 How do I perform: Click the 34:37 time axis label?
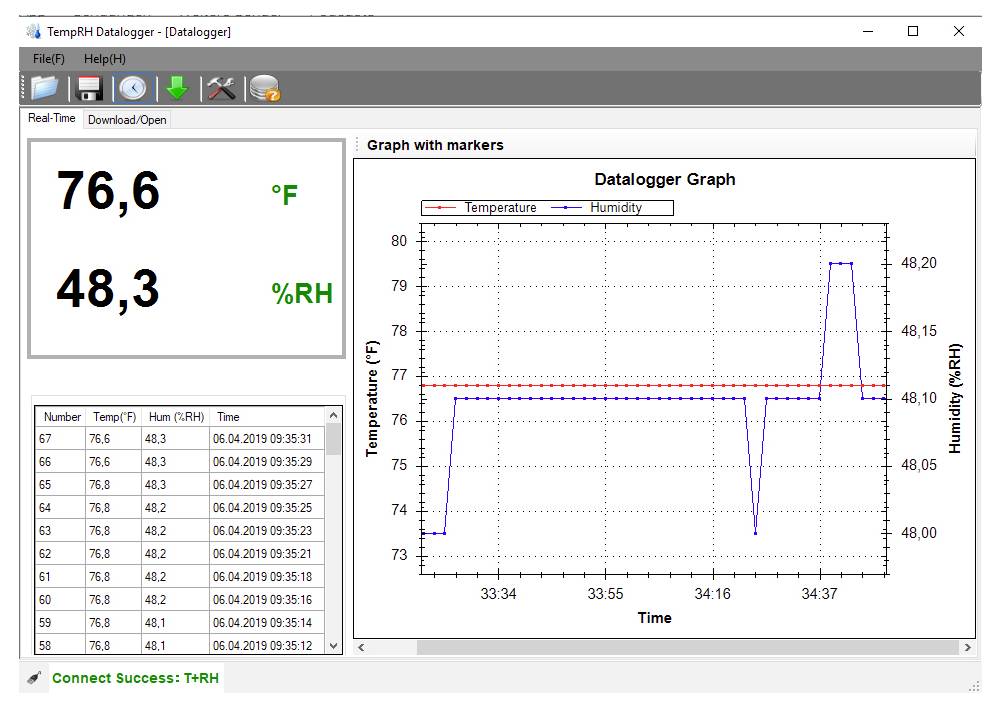click(x=819, y=594)
